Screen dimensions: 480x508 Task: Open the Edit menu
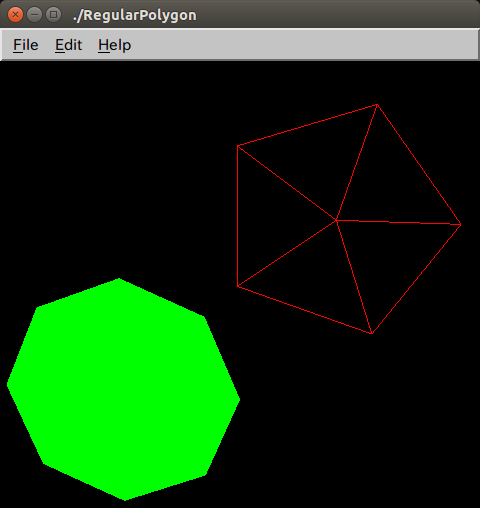(68, 45)
